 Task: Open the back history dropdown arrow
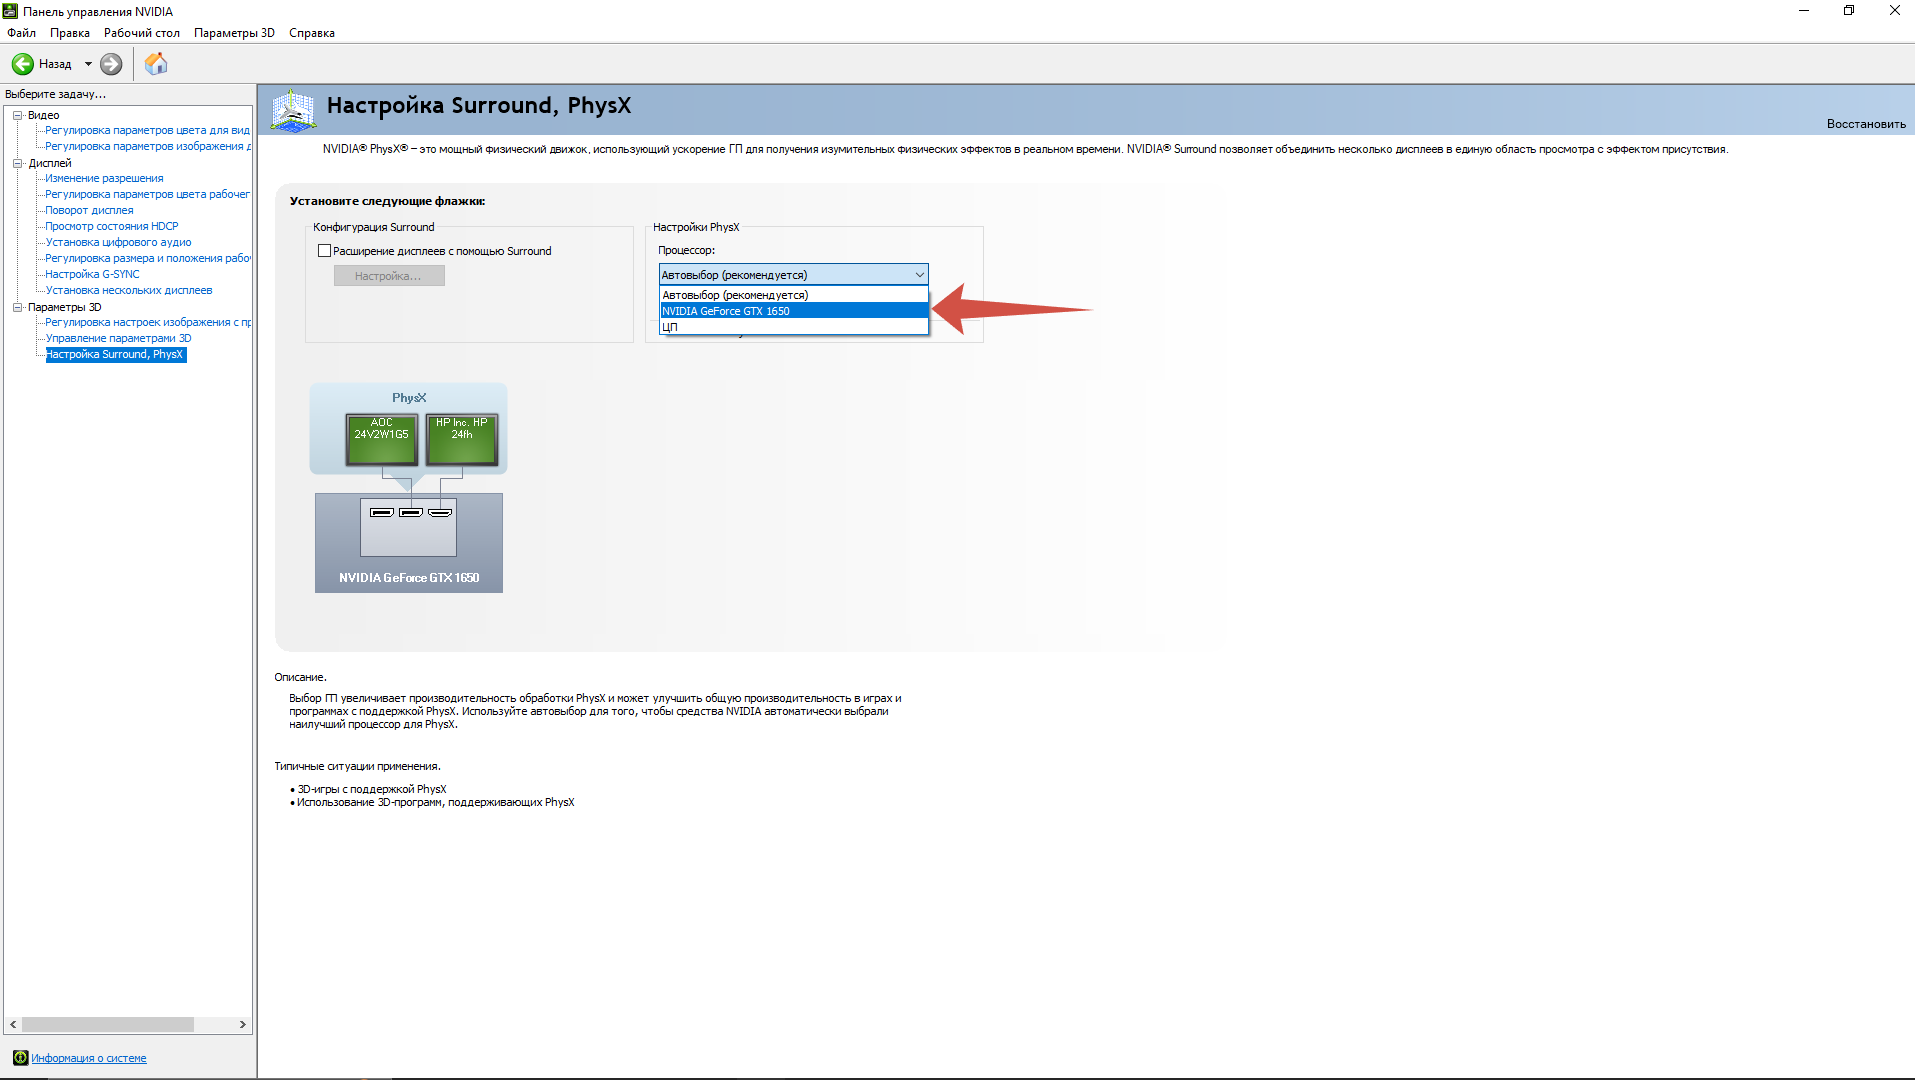tap(88, 64)
